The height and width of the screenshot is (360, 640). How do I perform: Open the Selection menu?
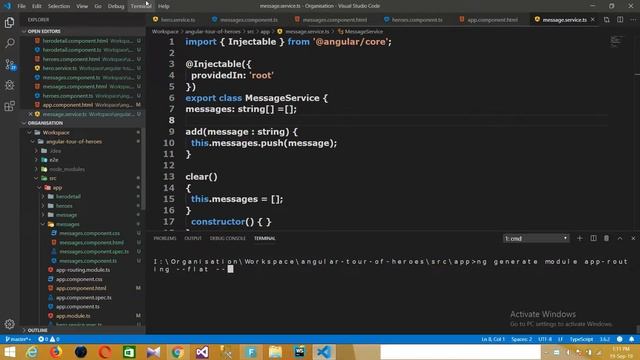[59, 6]
